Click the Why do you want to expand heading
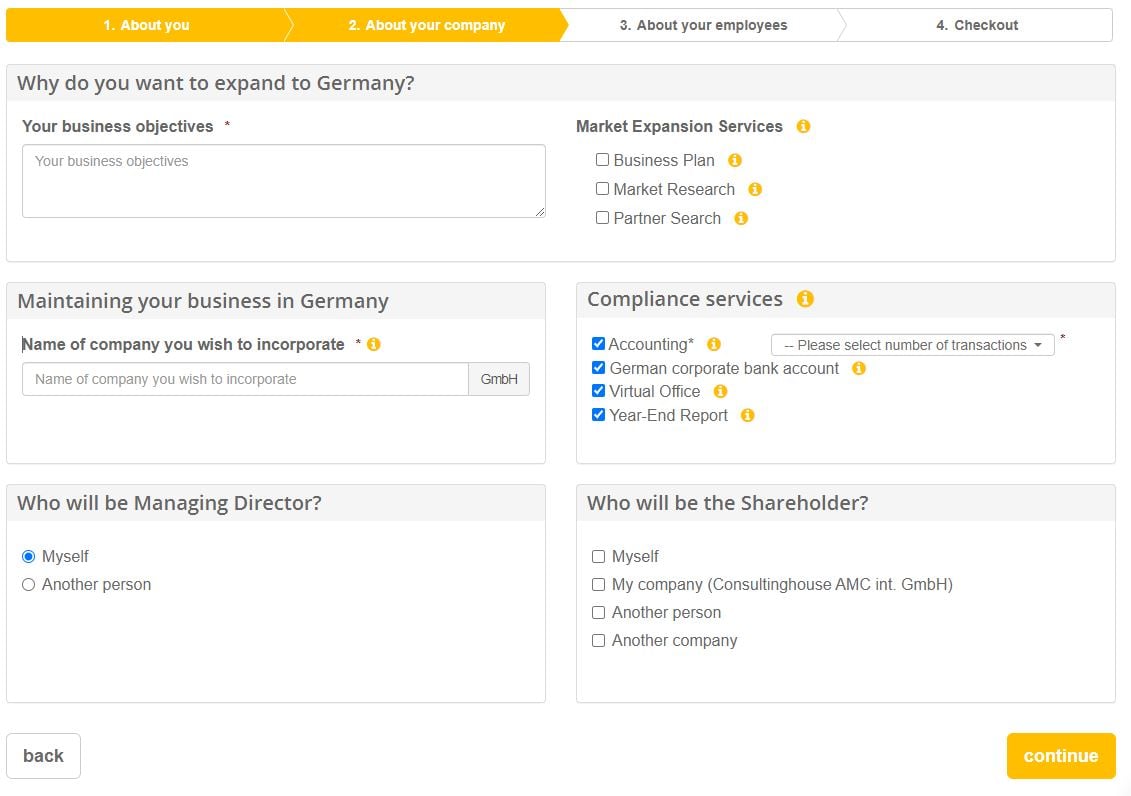1131x796 pixels. 216,83
